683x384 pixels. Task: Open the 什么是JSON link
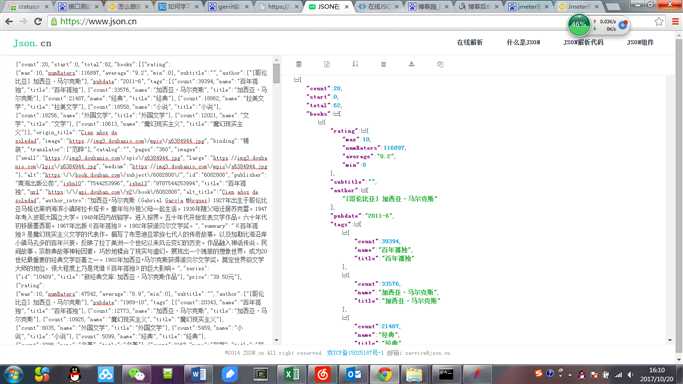[523, 43]
